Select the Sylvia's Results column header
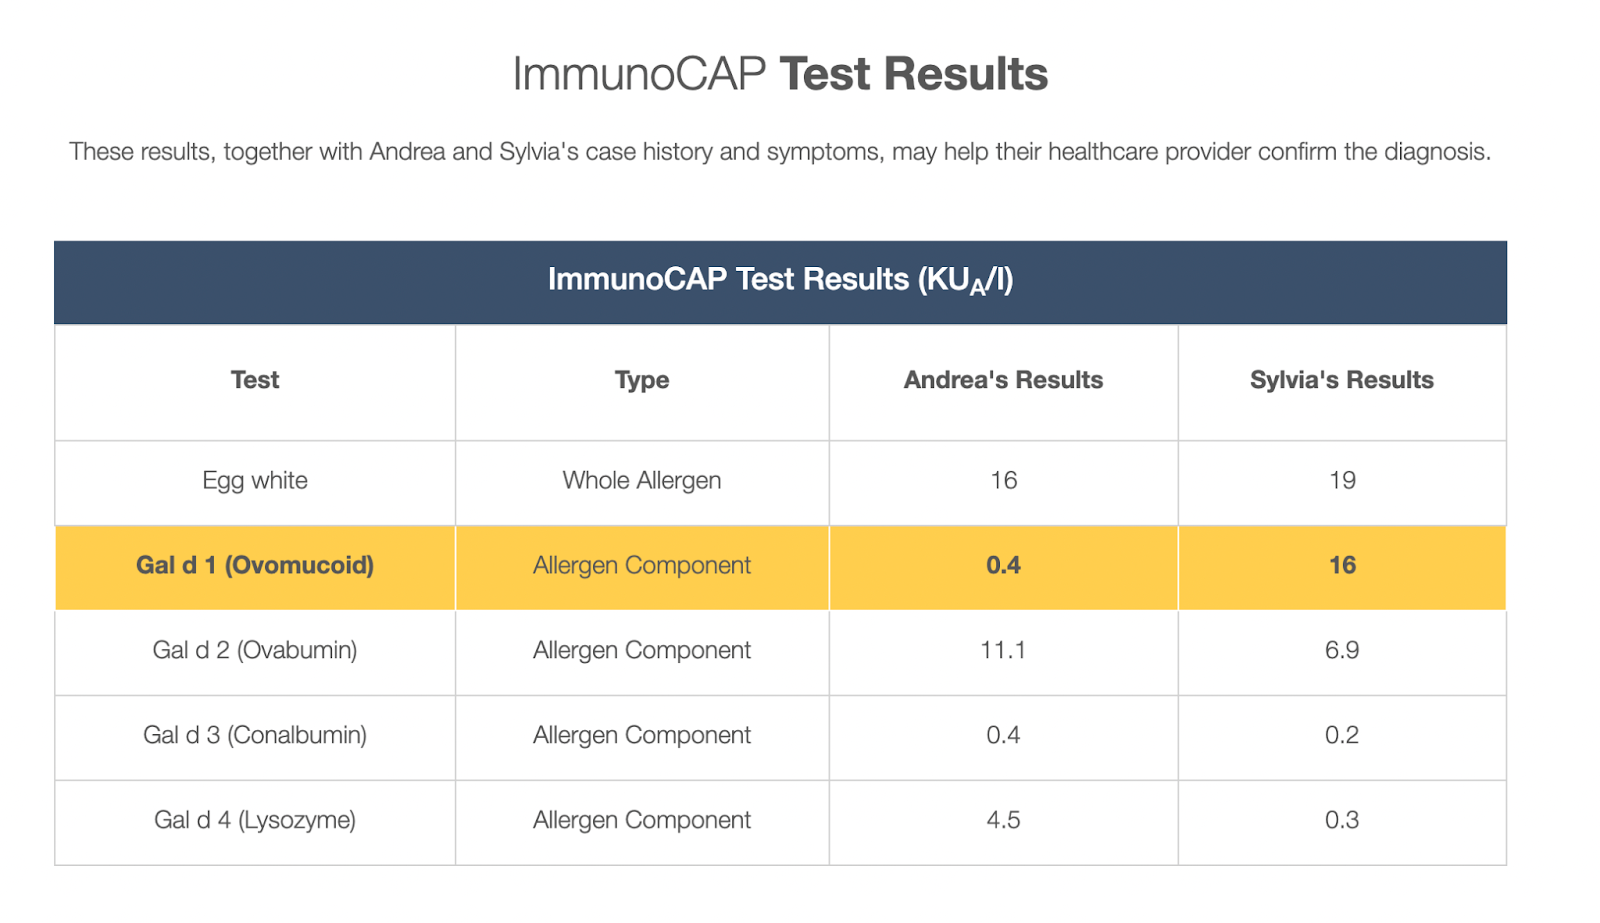This screenshot has width=1600, height=923. coord(1342,380)
